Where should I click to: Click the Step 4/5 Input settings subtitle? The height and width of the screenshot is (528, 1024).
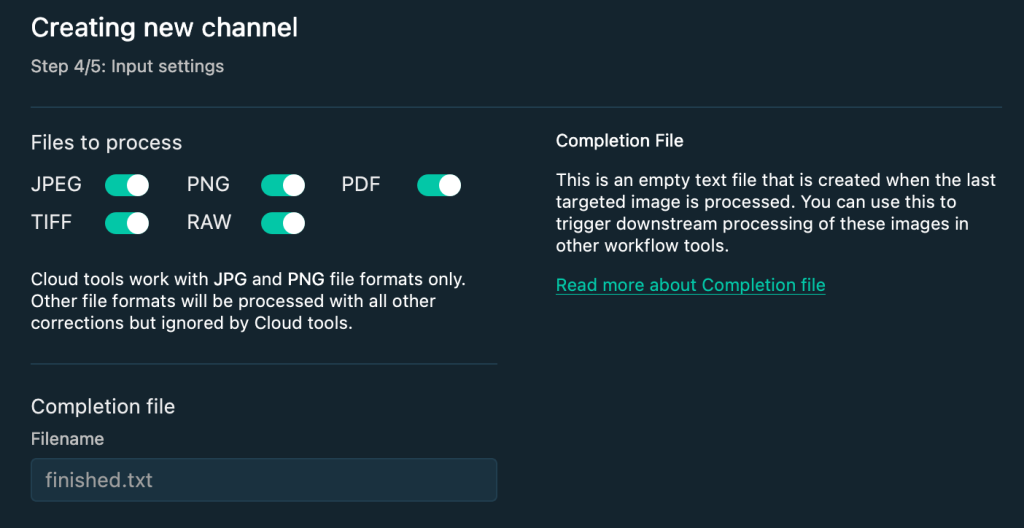click(127, 66)
